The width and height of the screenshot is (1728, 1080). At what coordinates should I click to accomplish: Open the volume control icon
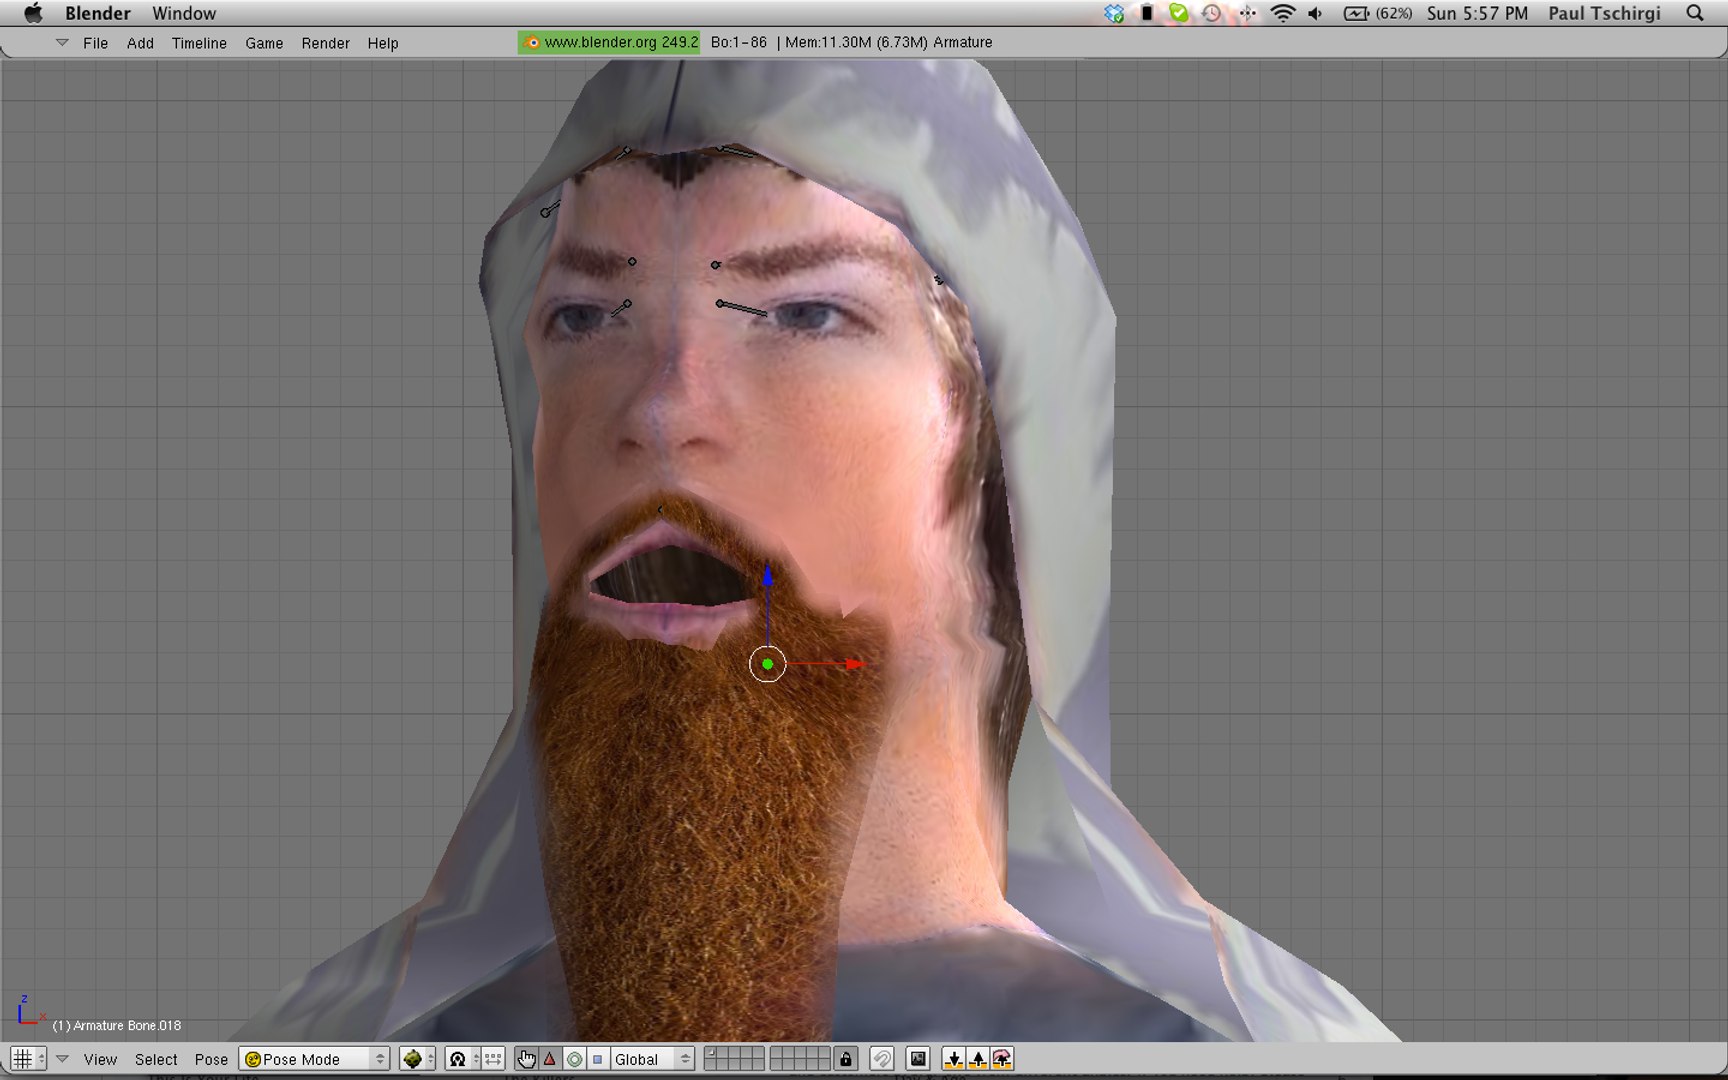1316,13
